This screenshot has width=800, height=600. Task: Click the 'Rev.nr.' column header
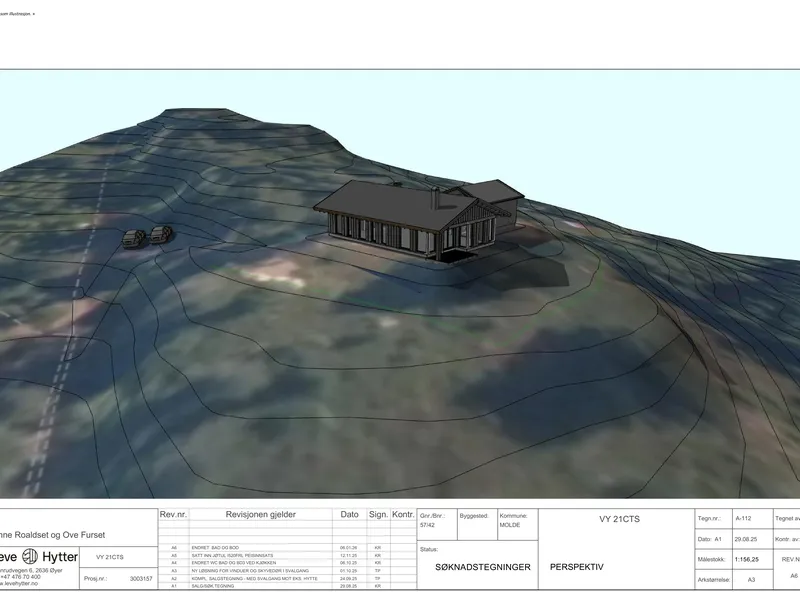click(x=173, y=514)
